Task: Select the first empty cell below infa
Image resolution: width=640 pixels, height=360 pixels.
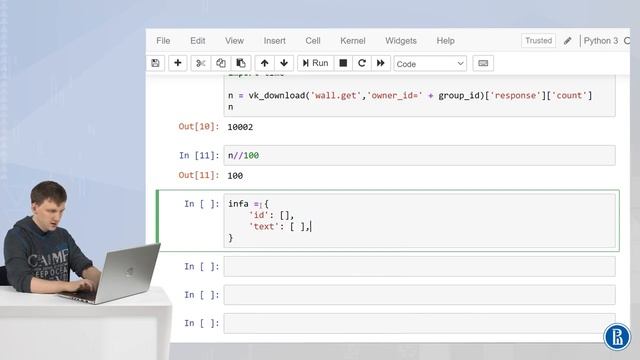Action: coord(419,267)
